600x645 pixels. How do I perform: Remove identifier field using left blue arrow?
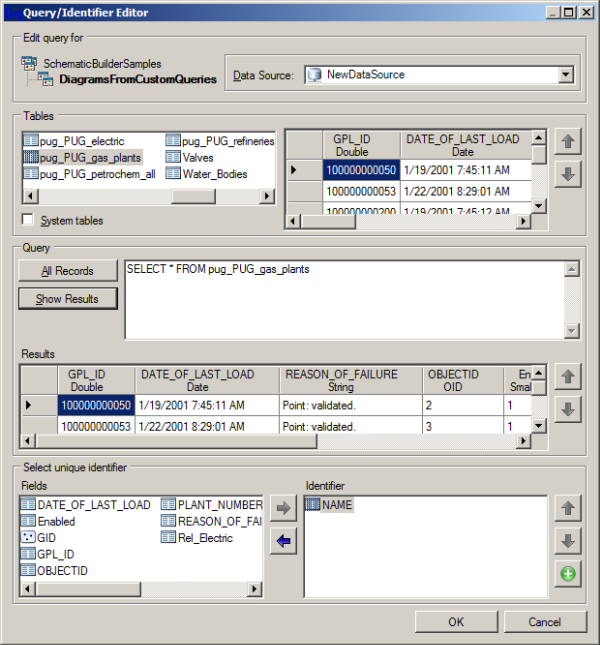click(283, 541)
